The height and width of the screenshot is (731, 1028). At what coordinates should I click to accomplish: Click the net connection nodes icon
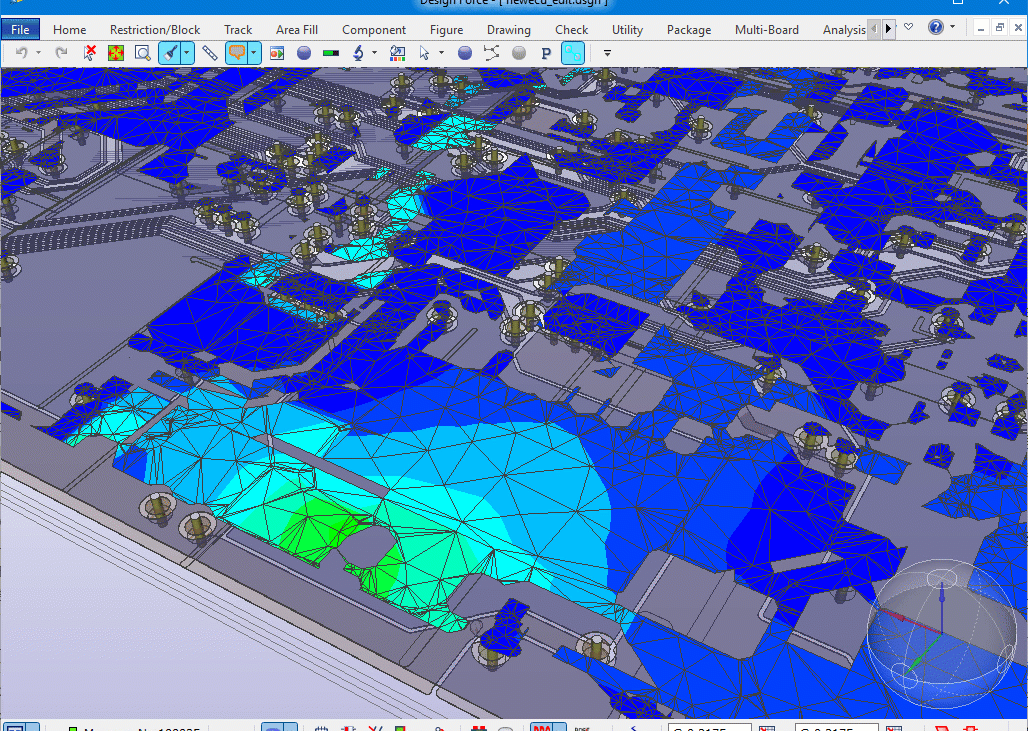pyautogui.click(x=491, y=53)
